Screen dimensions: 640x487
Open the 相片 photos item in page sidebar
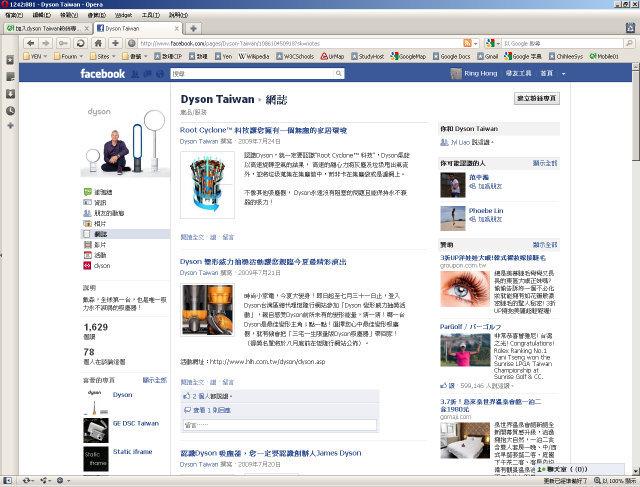pos(100,224)
